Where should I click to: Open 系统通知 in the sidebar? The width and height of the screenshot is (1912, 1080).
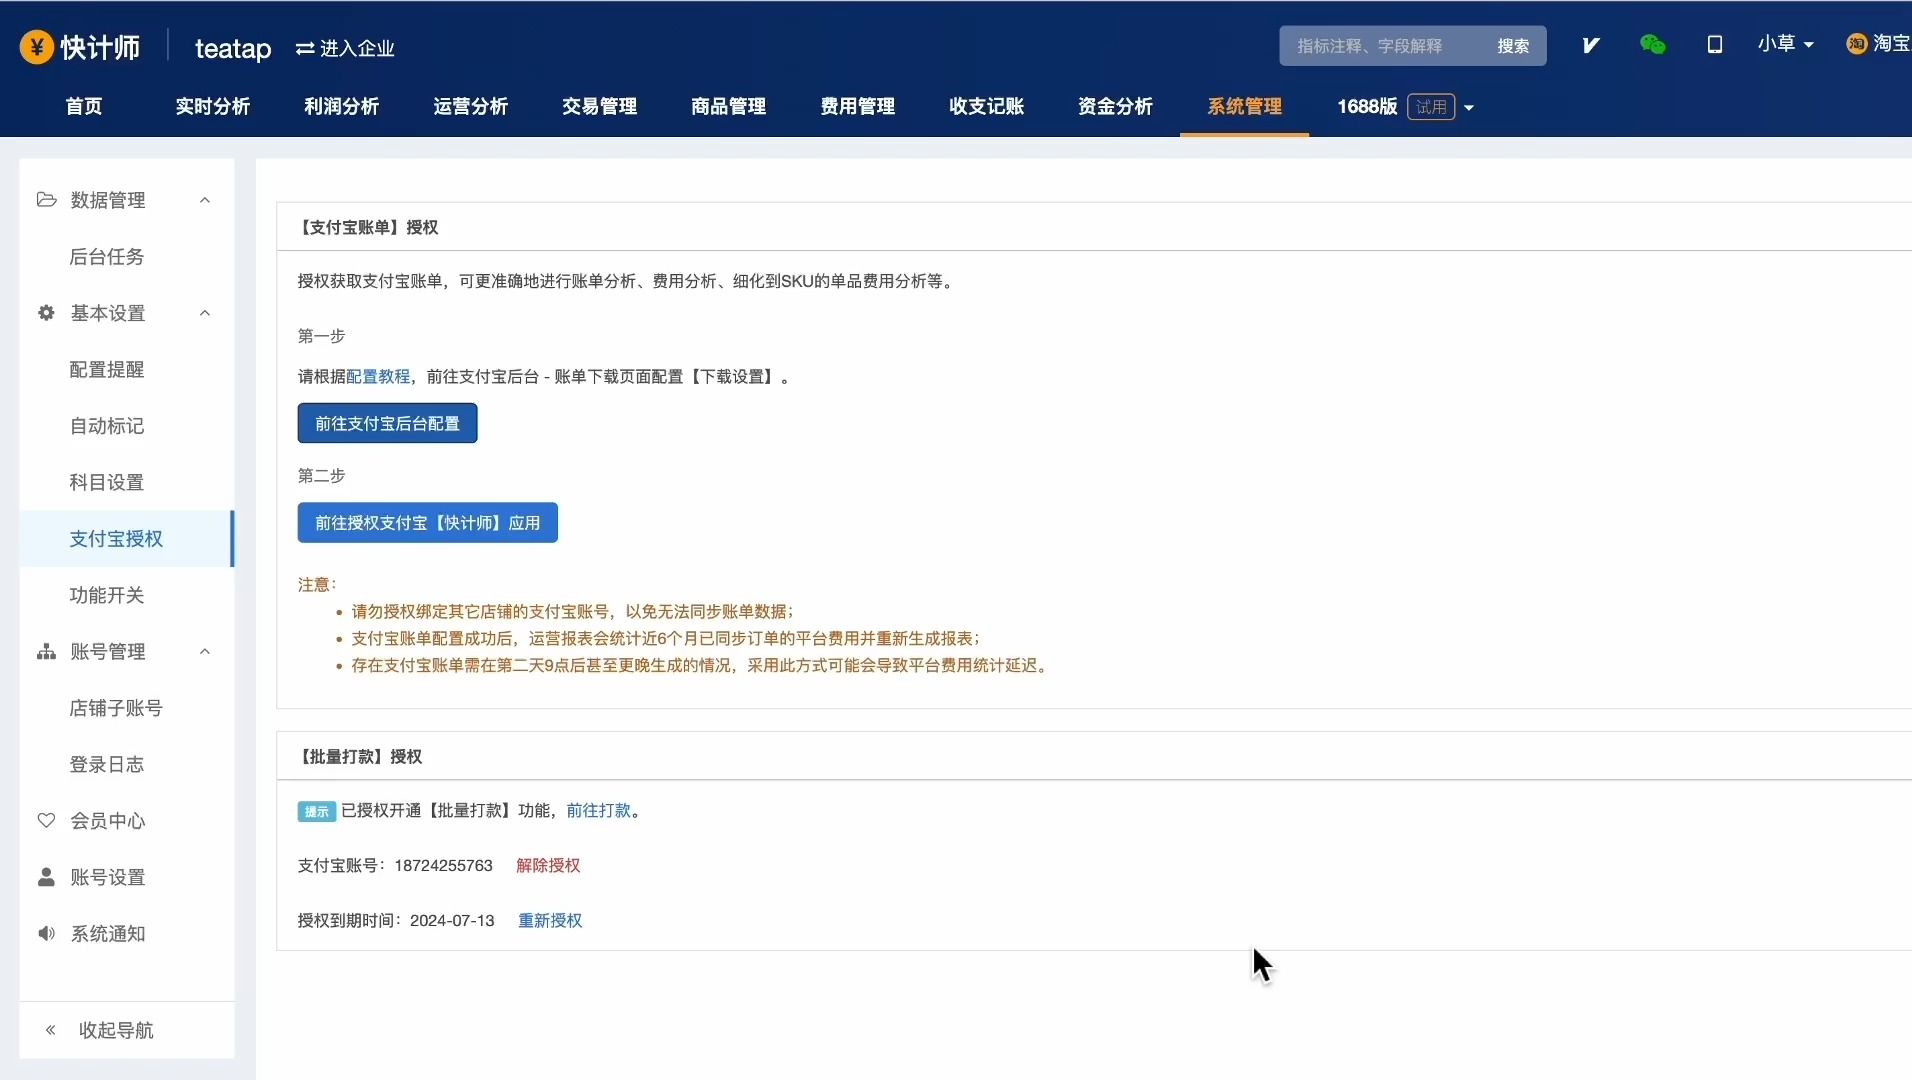pos(108,934)
